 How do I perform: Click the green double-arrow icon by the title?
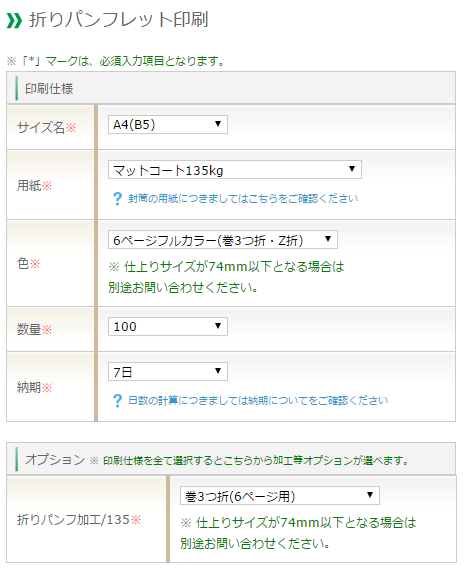(14, 21)
